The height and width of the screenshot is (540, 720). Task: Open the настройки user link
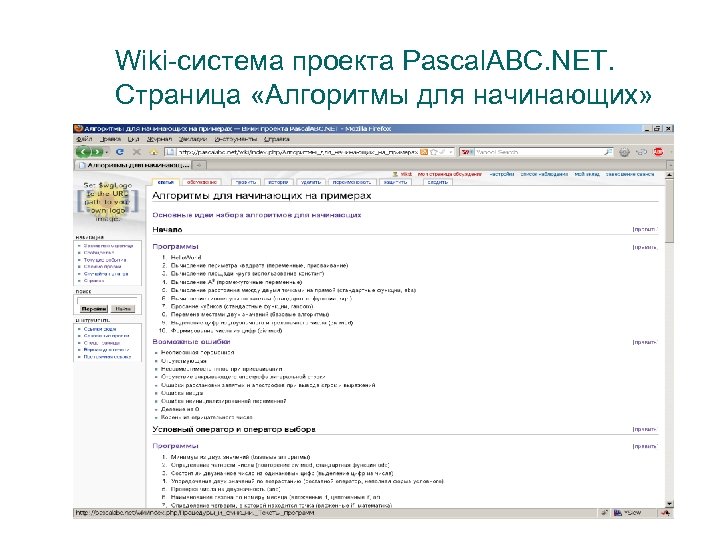501,174
